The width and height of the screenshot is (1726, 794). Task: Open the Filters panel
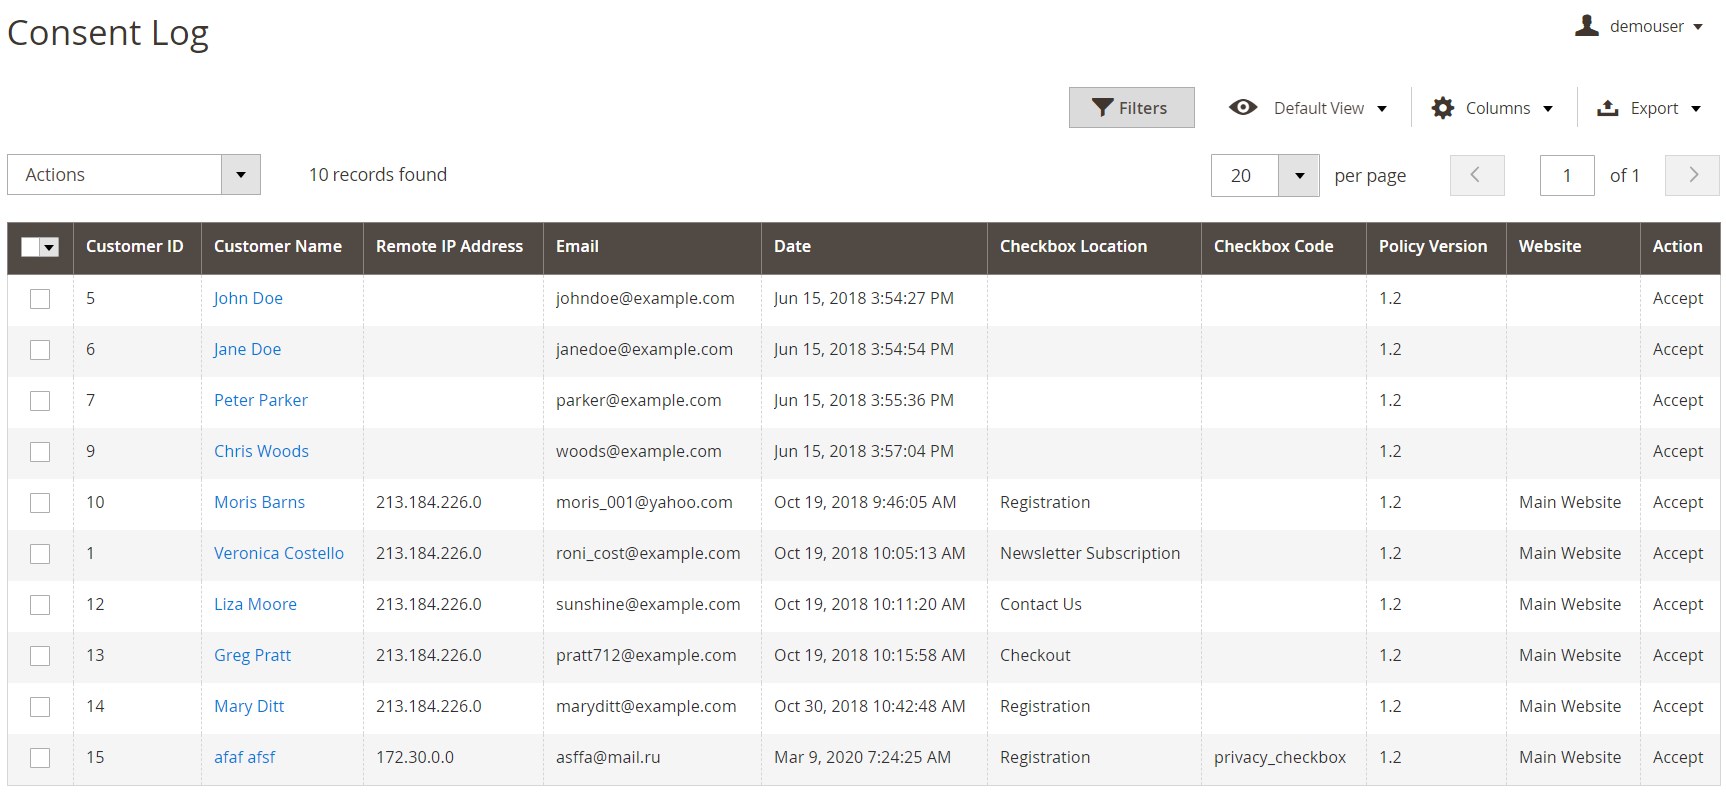tap(1131, 108)
